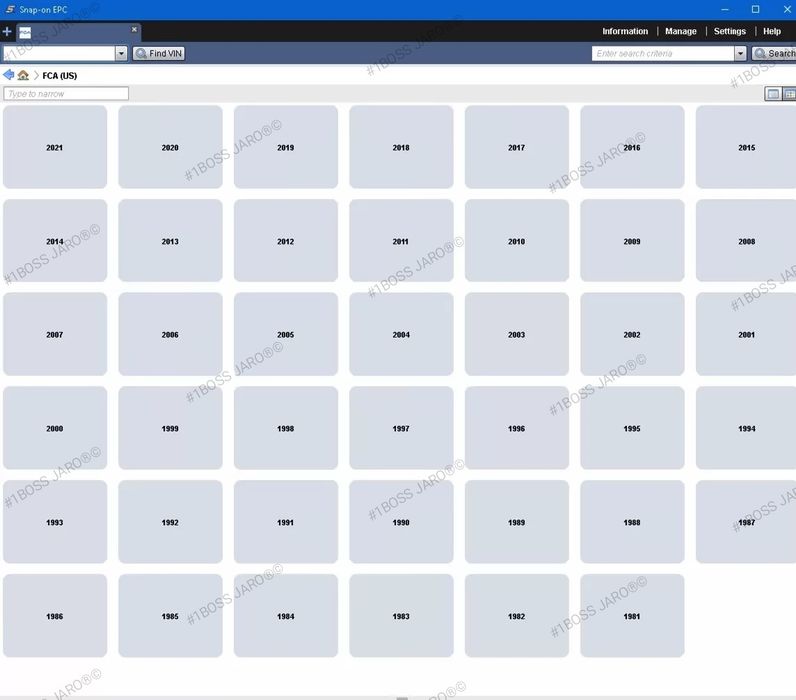Screen dimensions: 796x700
Task: Open the 1982 year tile
Action: (x=517, y=616)
